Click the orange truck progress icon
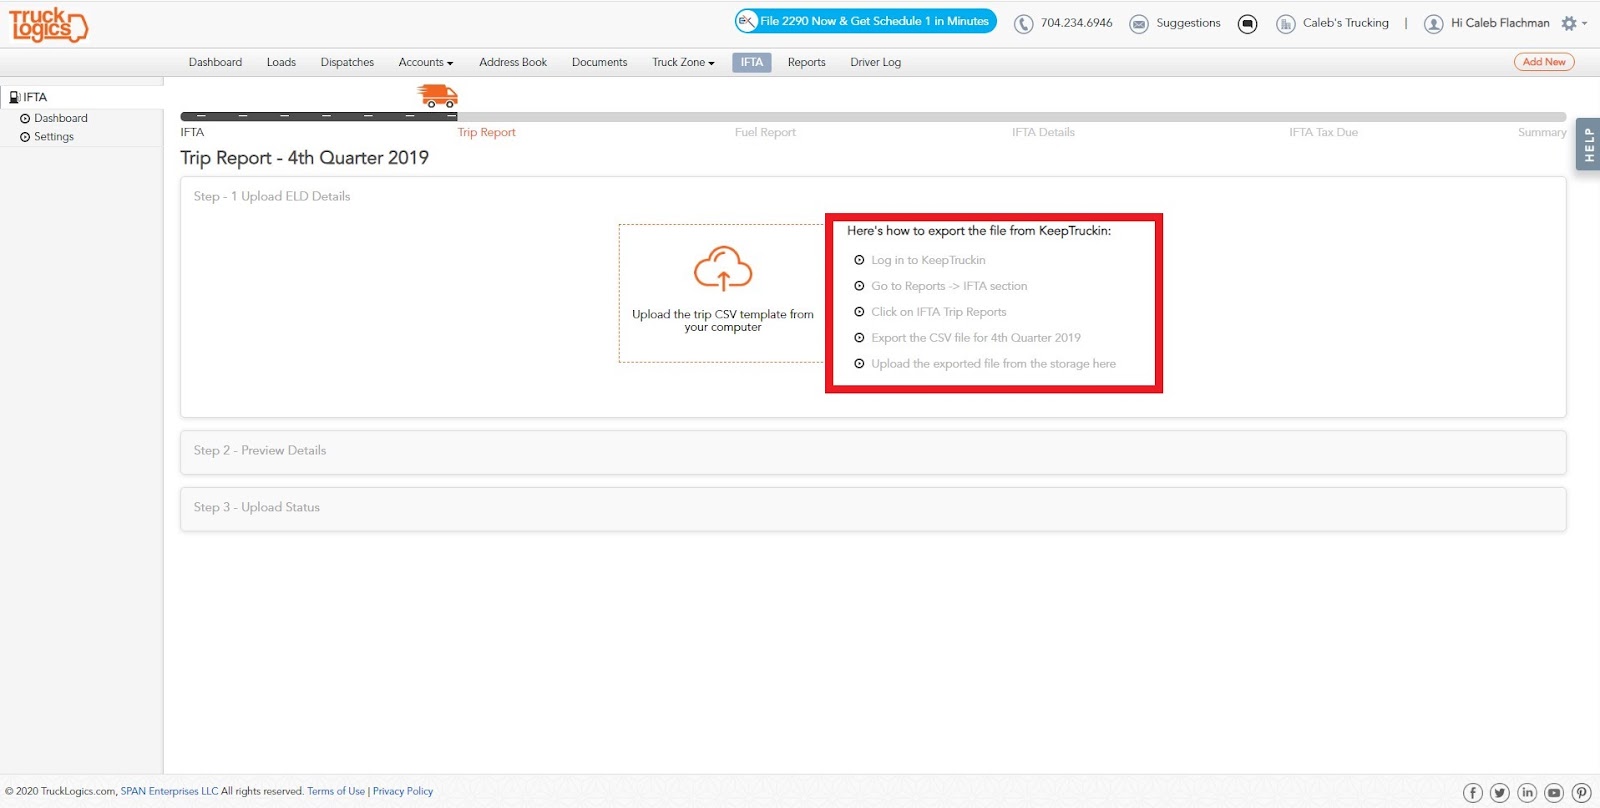The height and width of the screenshot is (808, 1600). 438,96
